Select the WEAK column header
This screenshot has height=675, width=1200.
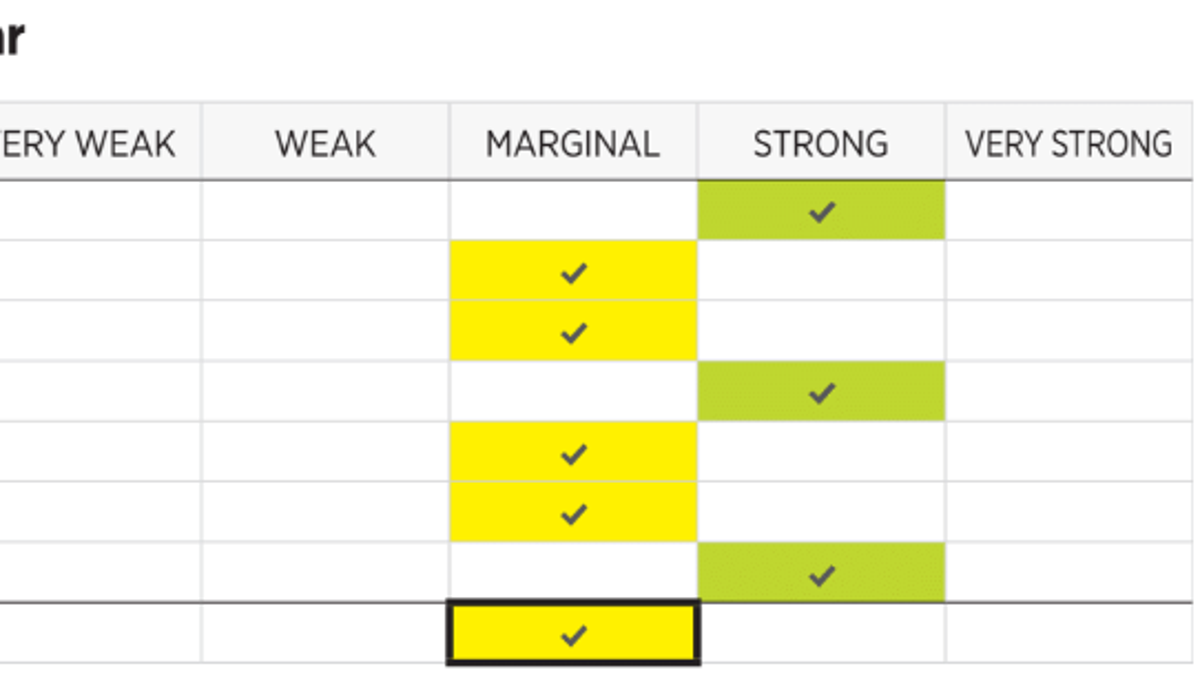pos(326,144)
